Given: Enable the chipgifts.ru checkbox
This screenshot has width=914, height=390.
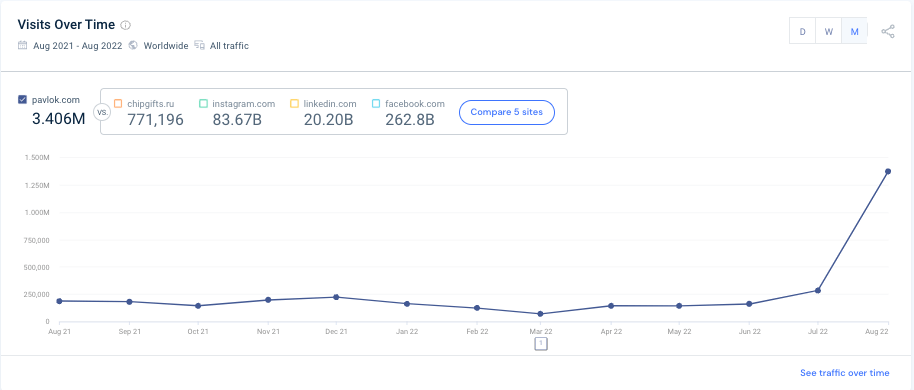Looking at the screenshot, I should 118,104.
